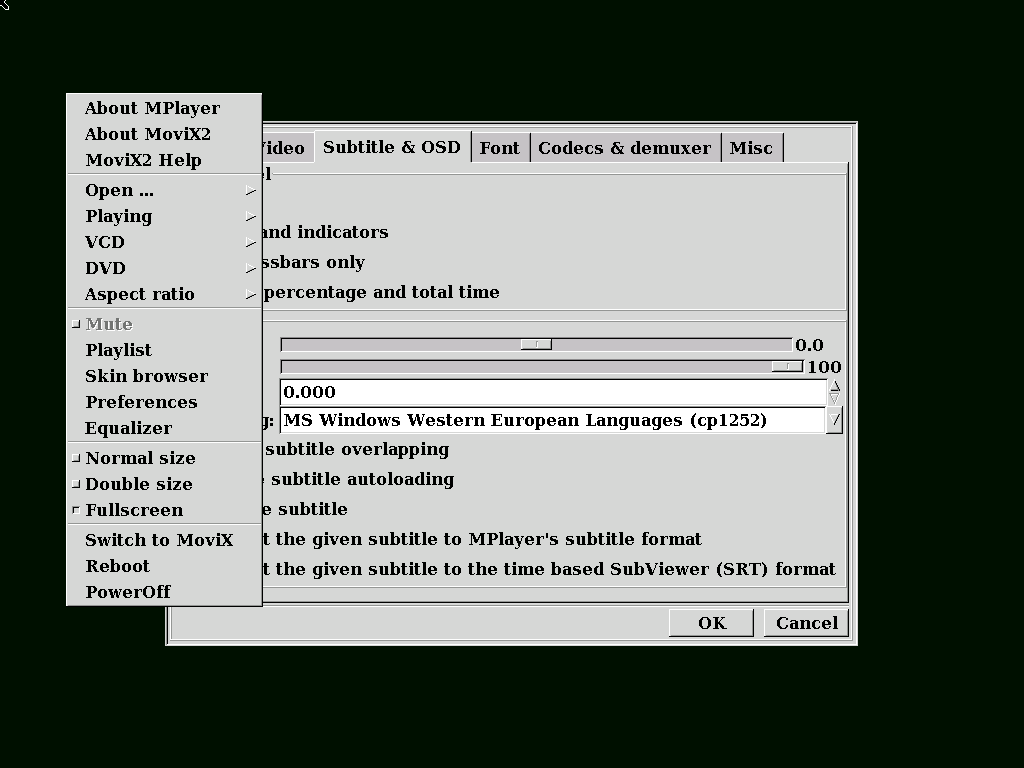Toggle the Mute menu checkbox
This screenshot has width=1024, height=768.
164,325
